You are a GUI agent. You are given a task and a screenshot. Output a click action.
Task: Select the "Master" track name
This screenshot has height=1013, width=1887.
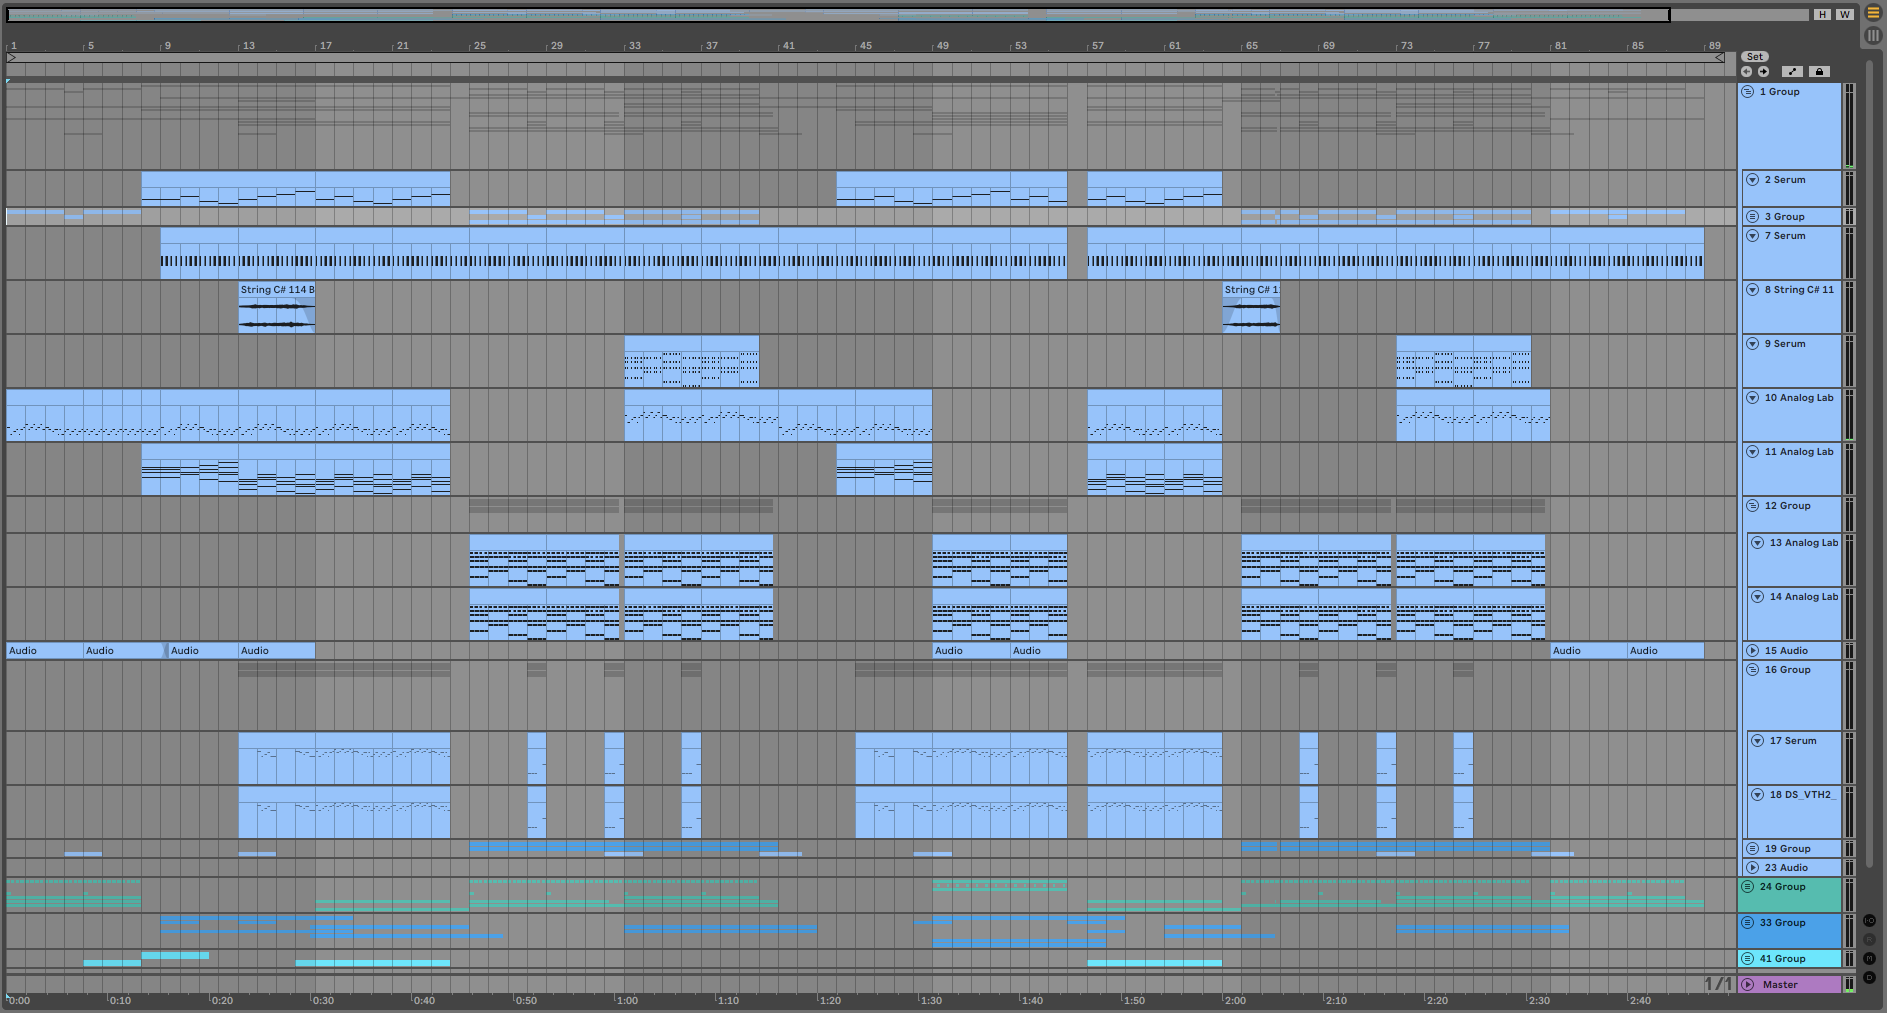tap(1780, 985)
